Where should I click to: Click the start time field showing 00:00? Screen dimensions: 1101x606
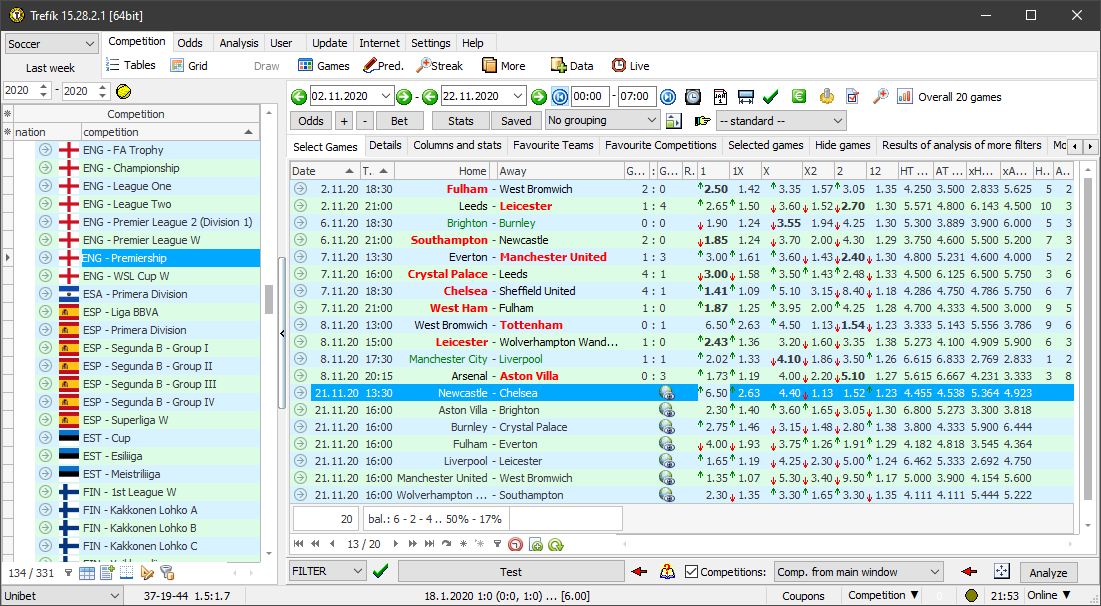click(591, 97)
